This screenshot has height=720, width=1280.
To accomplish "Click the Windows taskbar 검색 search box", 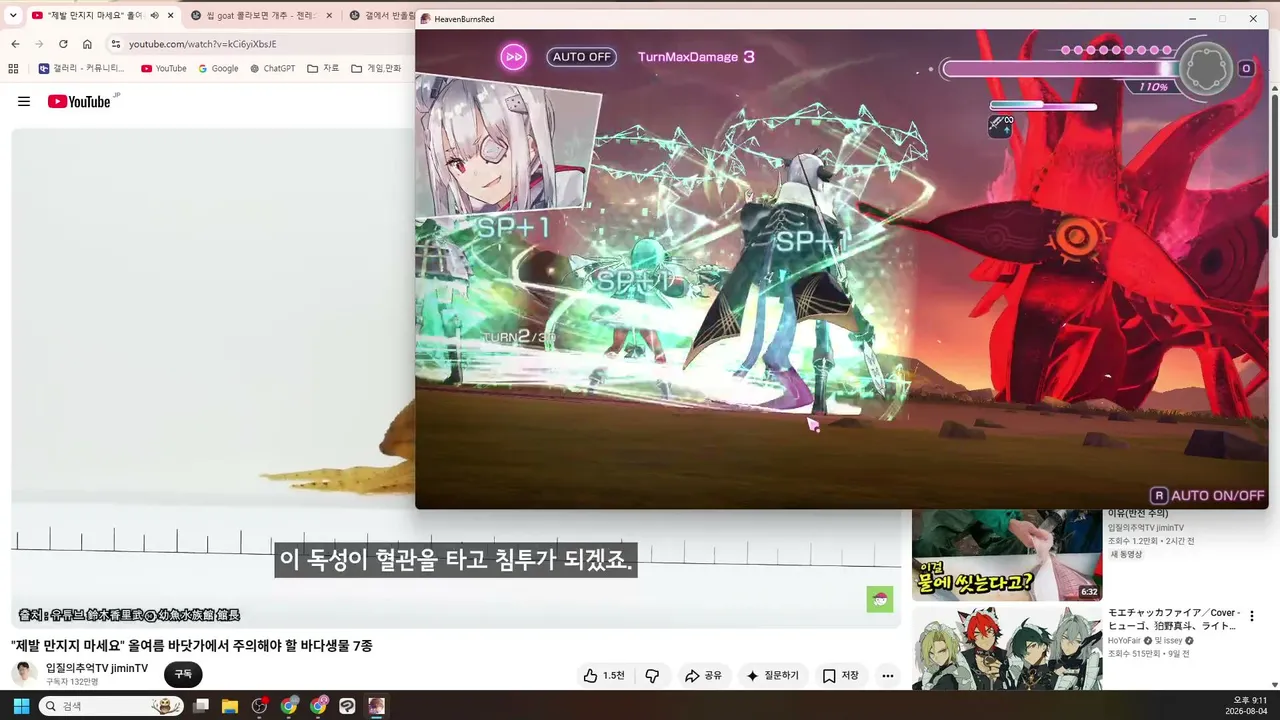I will [111, 706].
